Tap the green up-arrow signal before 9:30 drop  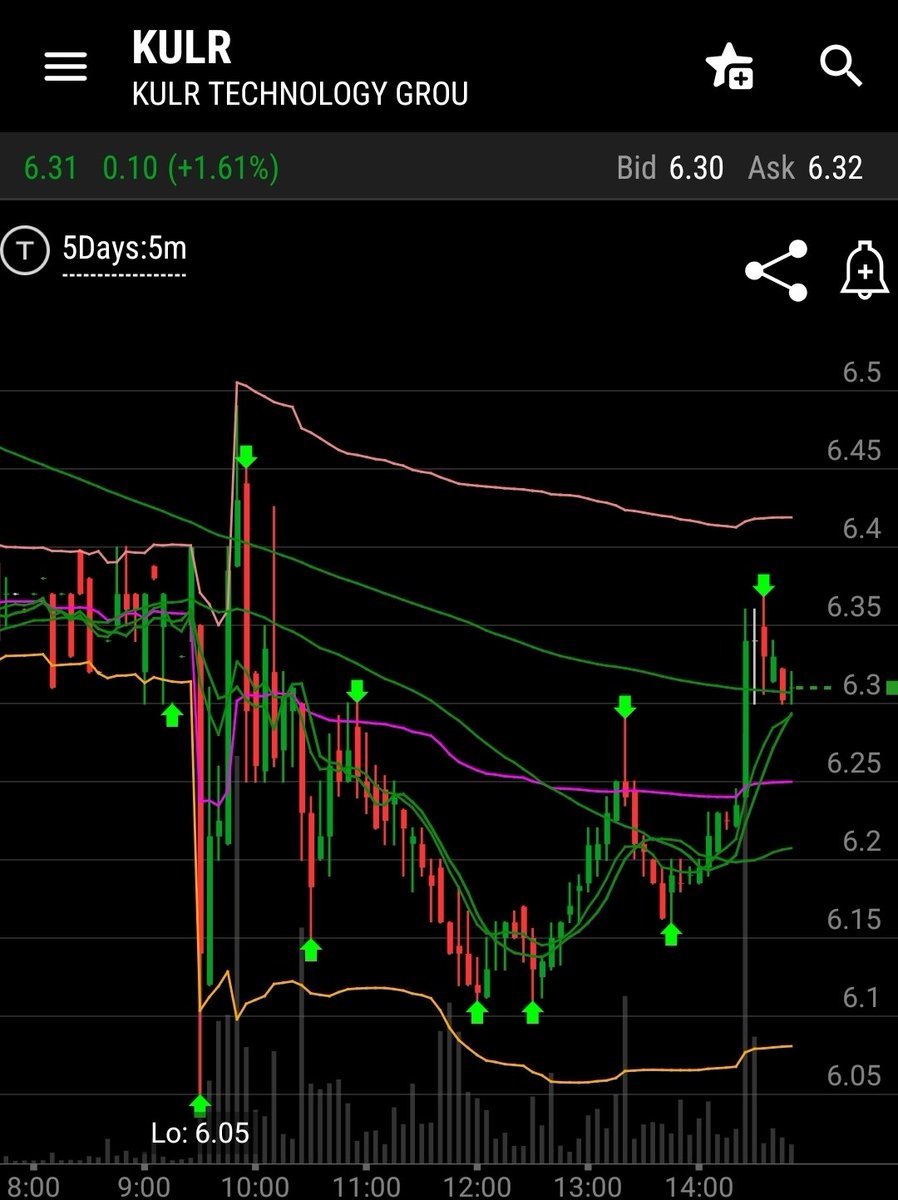(x=172, y=714)
